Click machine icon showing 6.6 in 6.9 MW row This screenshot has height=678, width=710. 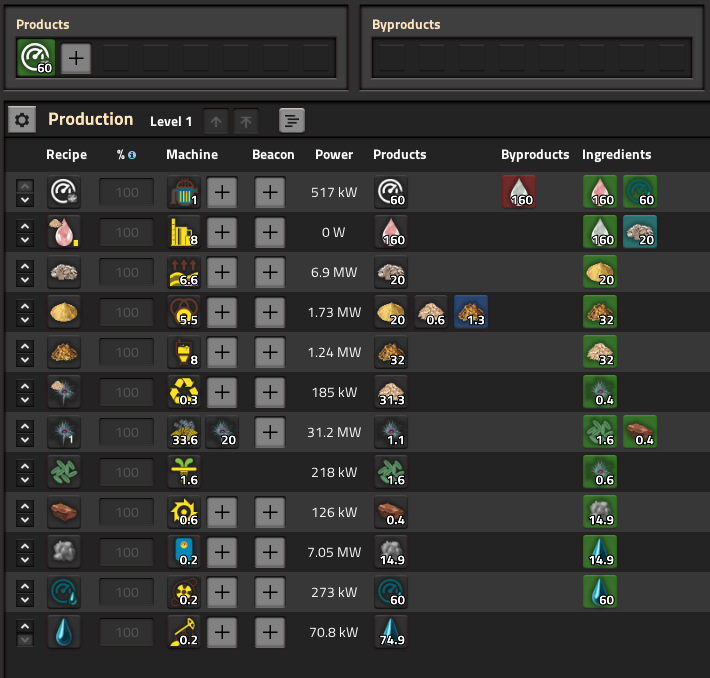[x=184, y=272]
